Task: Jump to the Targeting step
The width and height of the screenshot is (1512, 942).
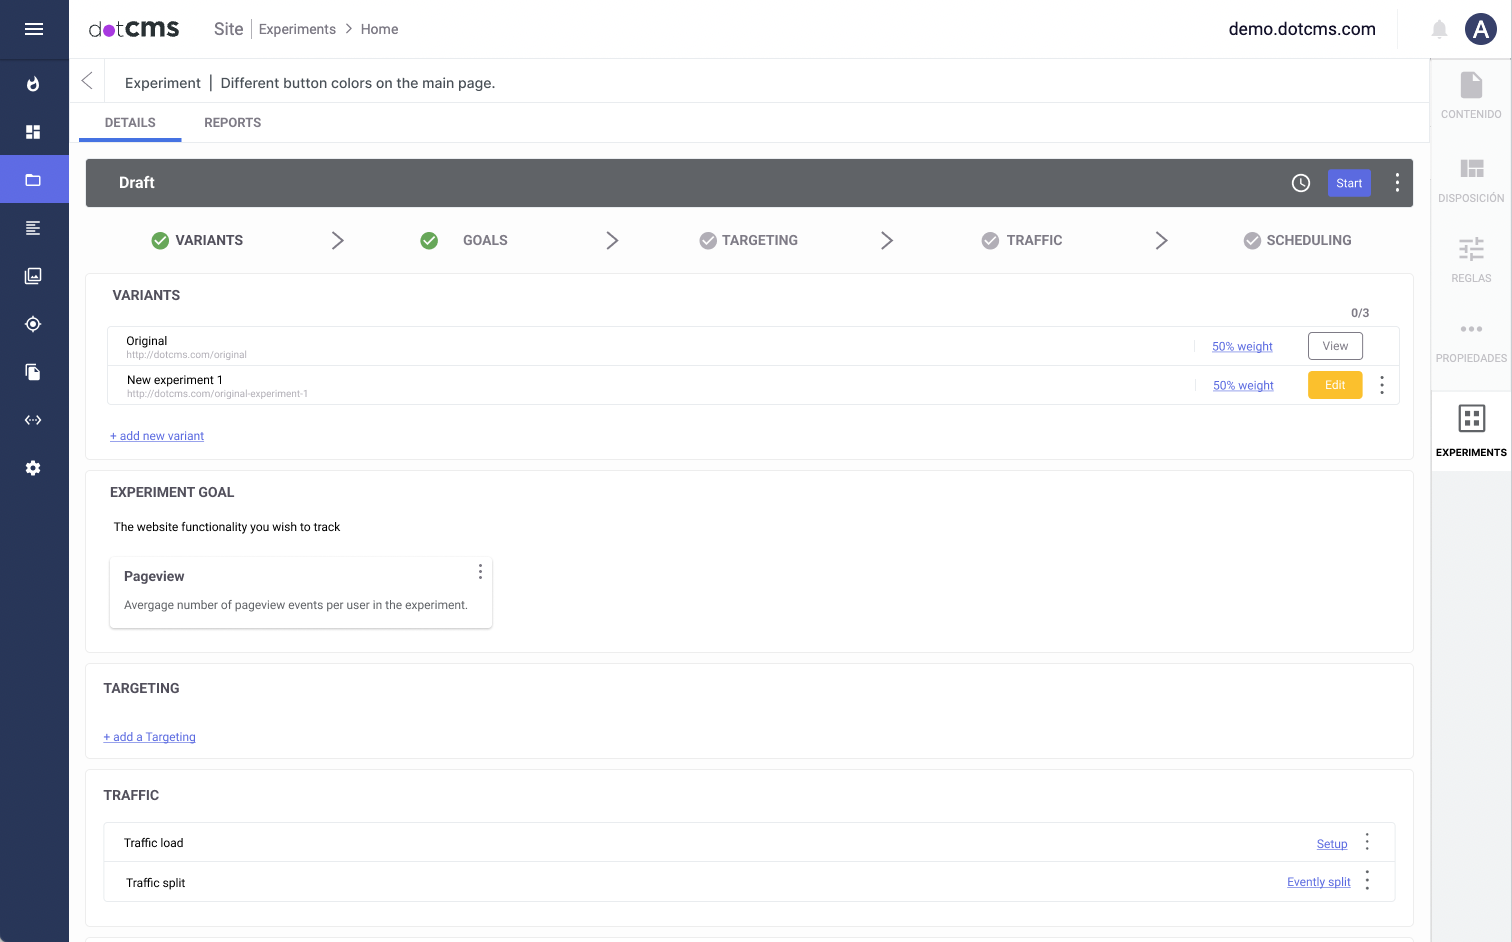Action: 748,240
